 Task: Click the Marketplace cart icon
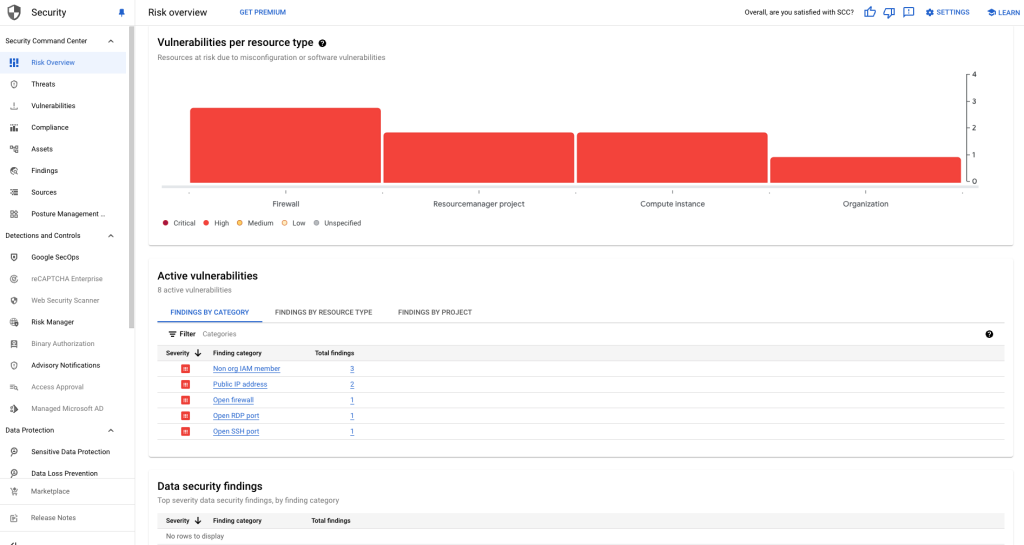pyautogui.click(x=14, y=491)
